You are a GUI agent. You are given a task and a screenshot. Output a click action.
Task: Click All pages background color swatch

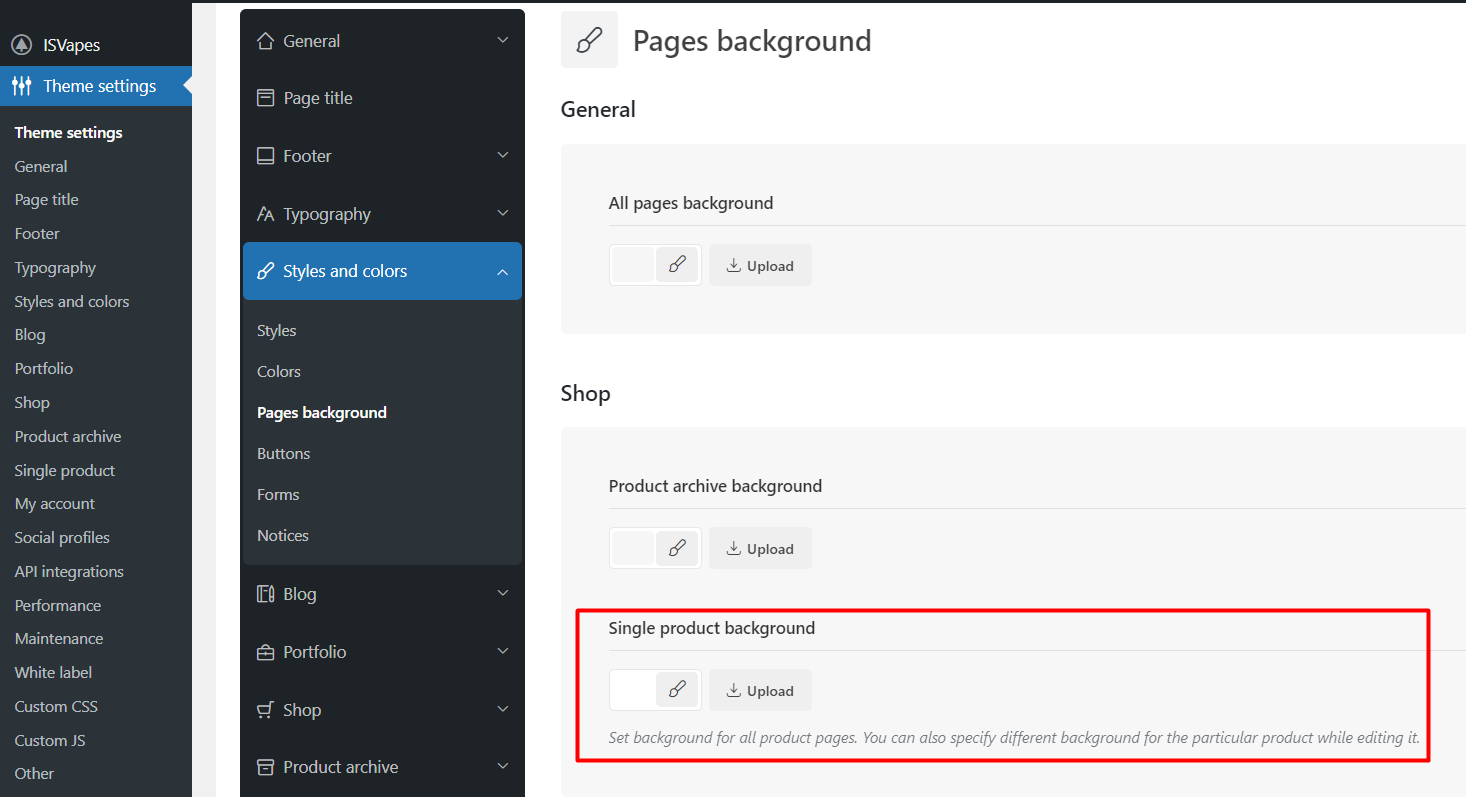[633, 265]
